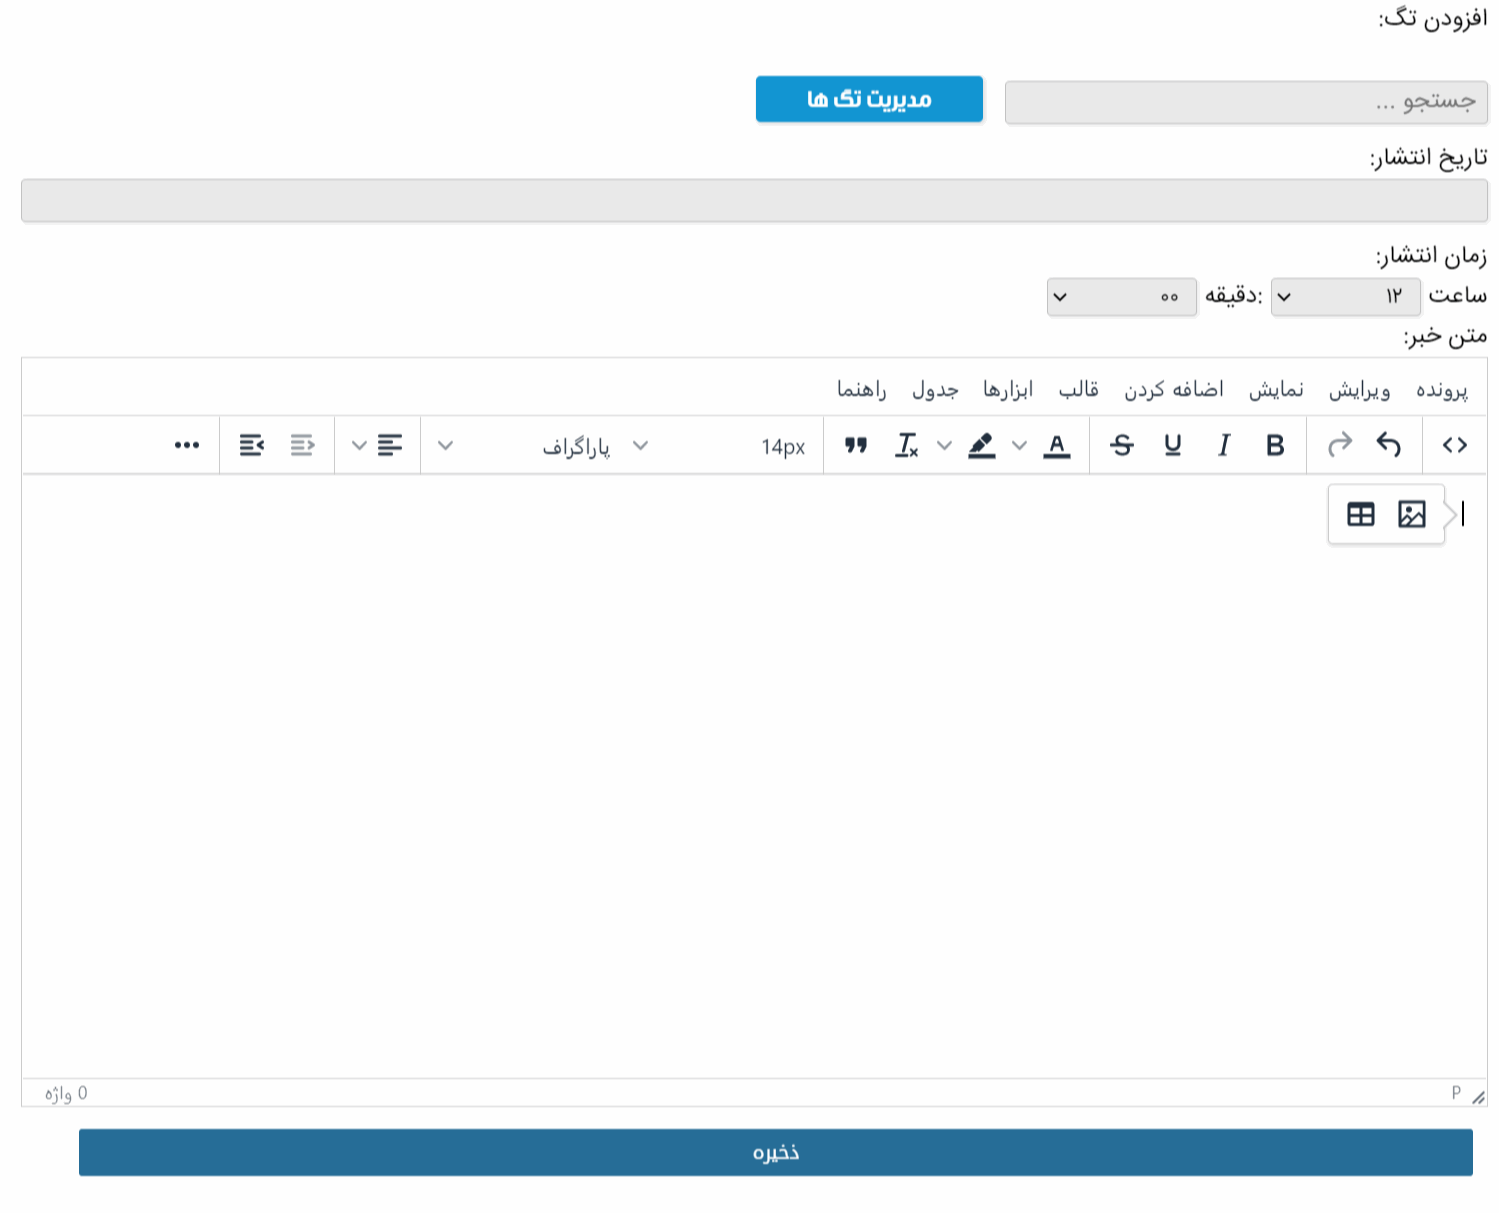Viewport: 1499px width, 1213px height.
Task: Expand the text color dropdown arrow
Action: [1019, 445]
